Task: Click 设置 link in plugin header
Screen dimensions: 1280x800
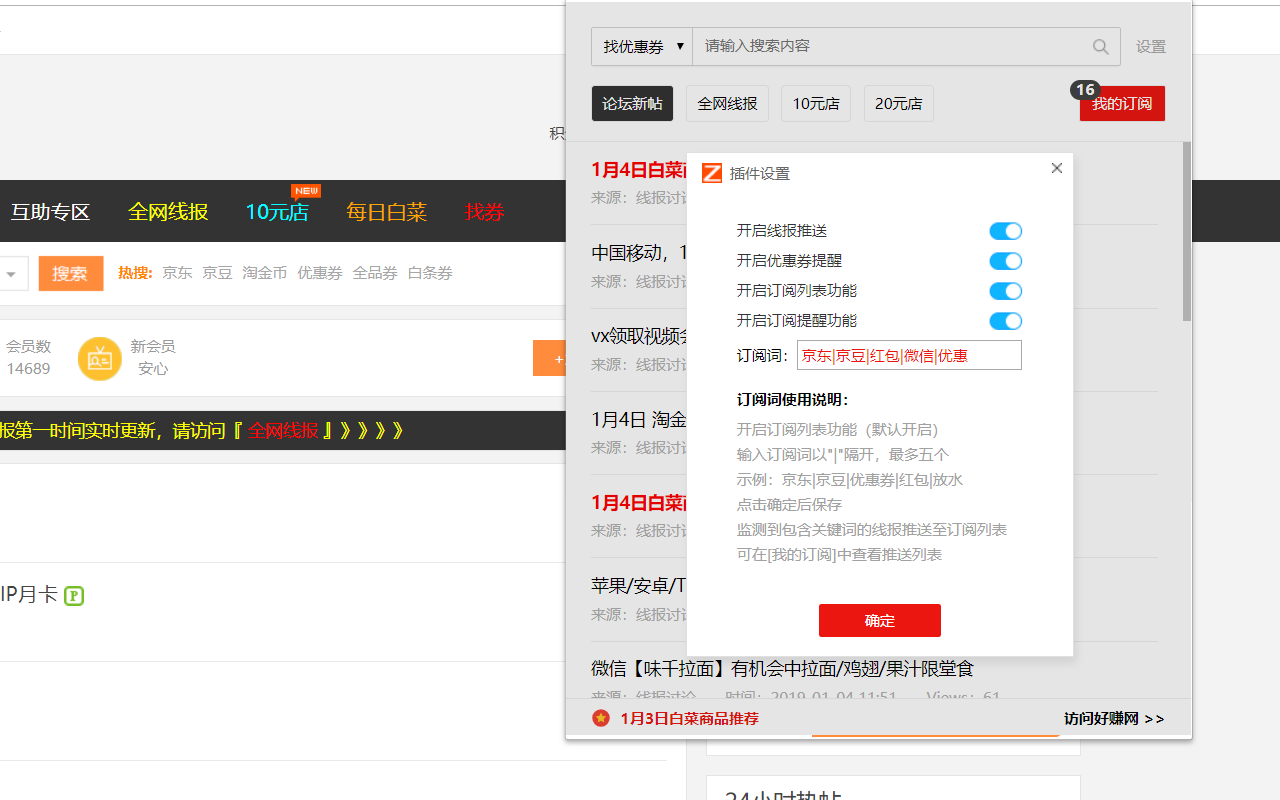Action: [1151, 47]
